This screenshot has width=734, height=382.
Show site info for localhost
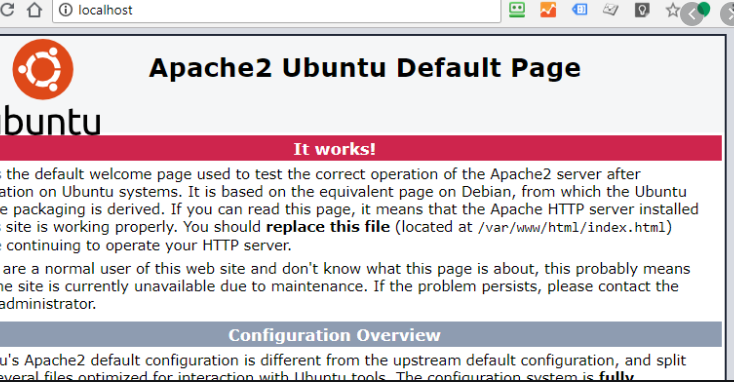tap(66, 10)
